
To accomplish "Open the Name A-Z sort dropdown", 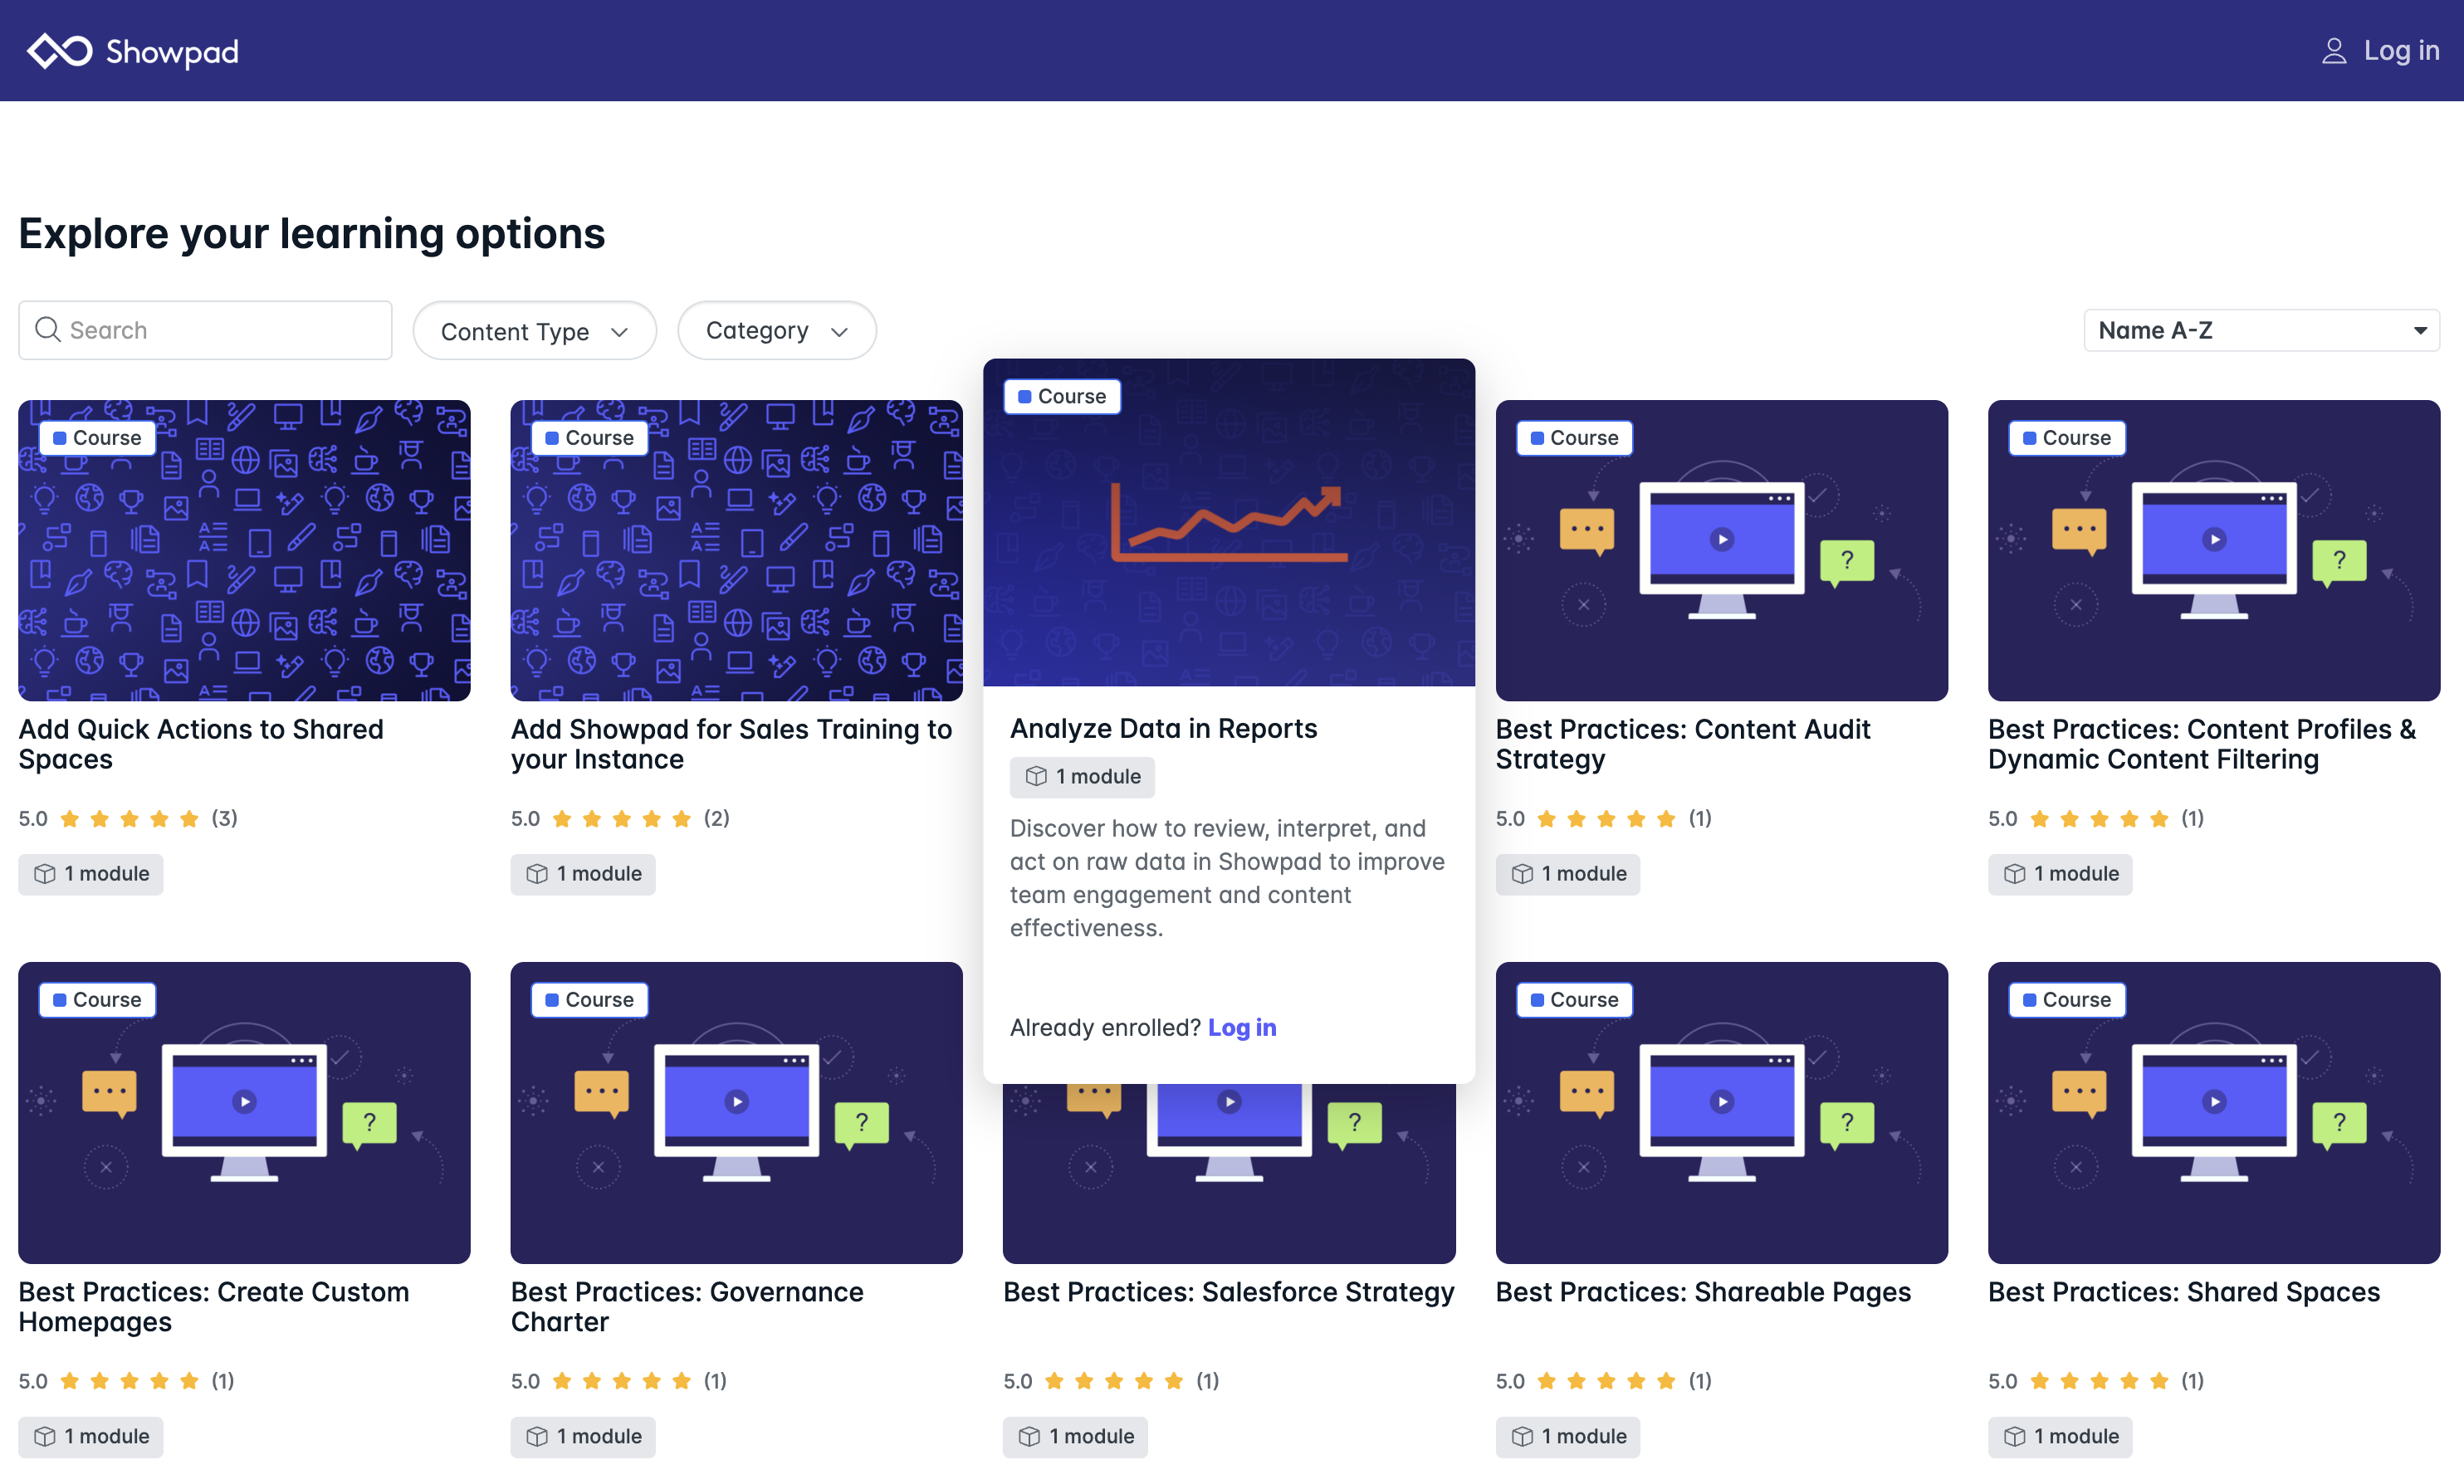I will click(x=2260, y=330).
